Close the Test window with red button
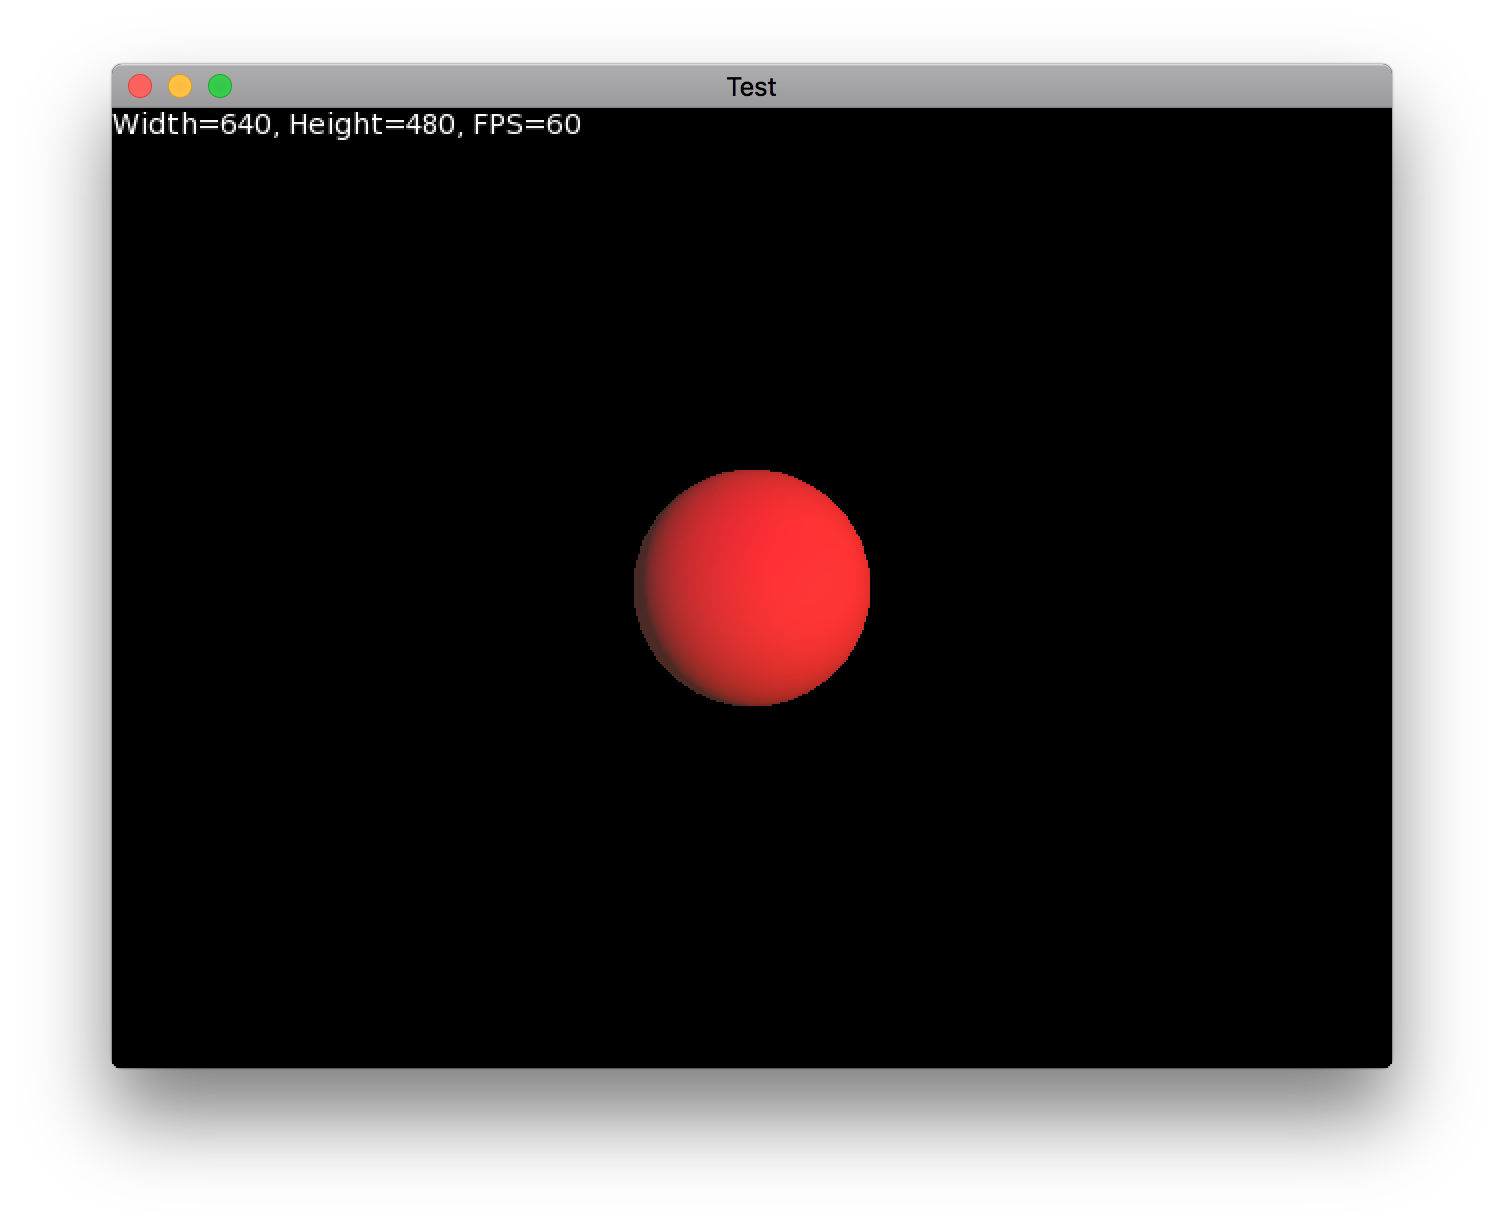This screenshot has width=1504, height=1228. 140,87
